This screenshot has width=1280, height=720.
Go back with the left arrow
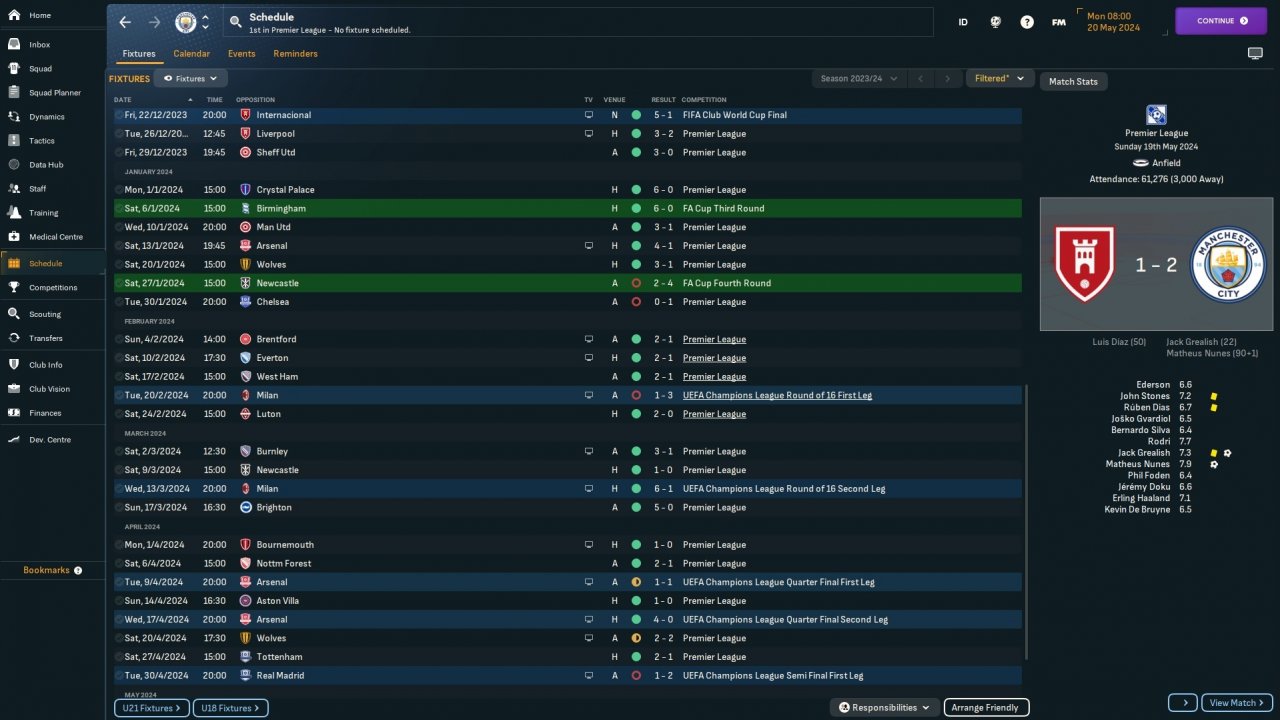(x=125, y=21)
